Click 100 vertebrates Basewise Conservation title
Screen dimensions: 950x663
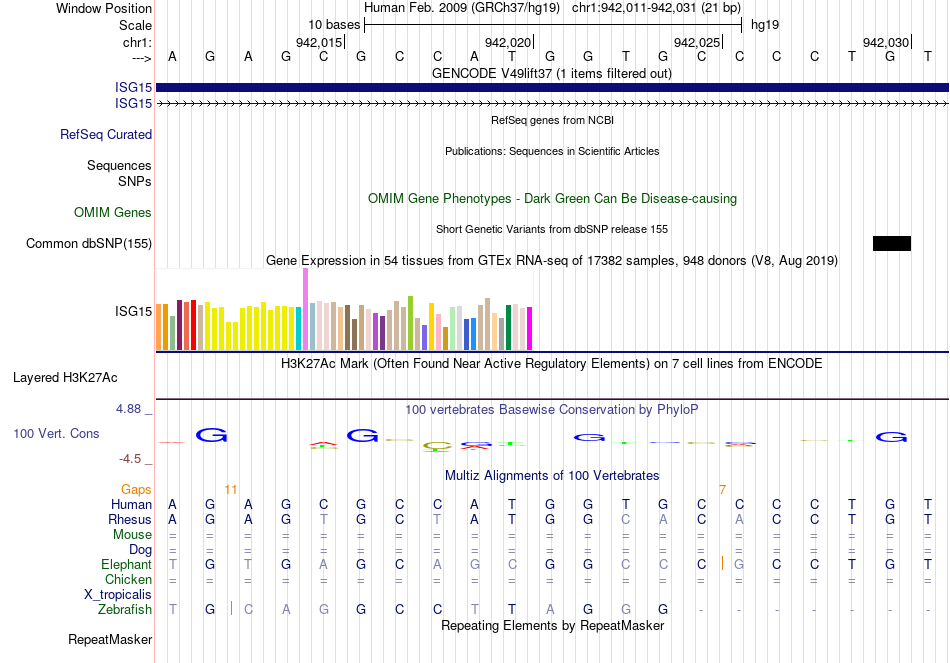click(552, 410)
